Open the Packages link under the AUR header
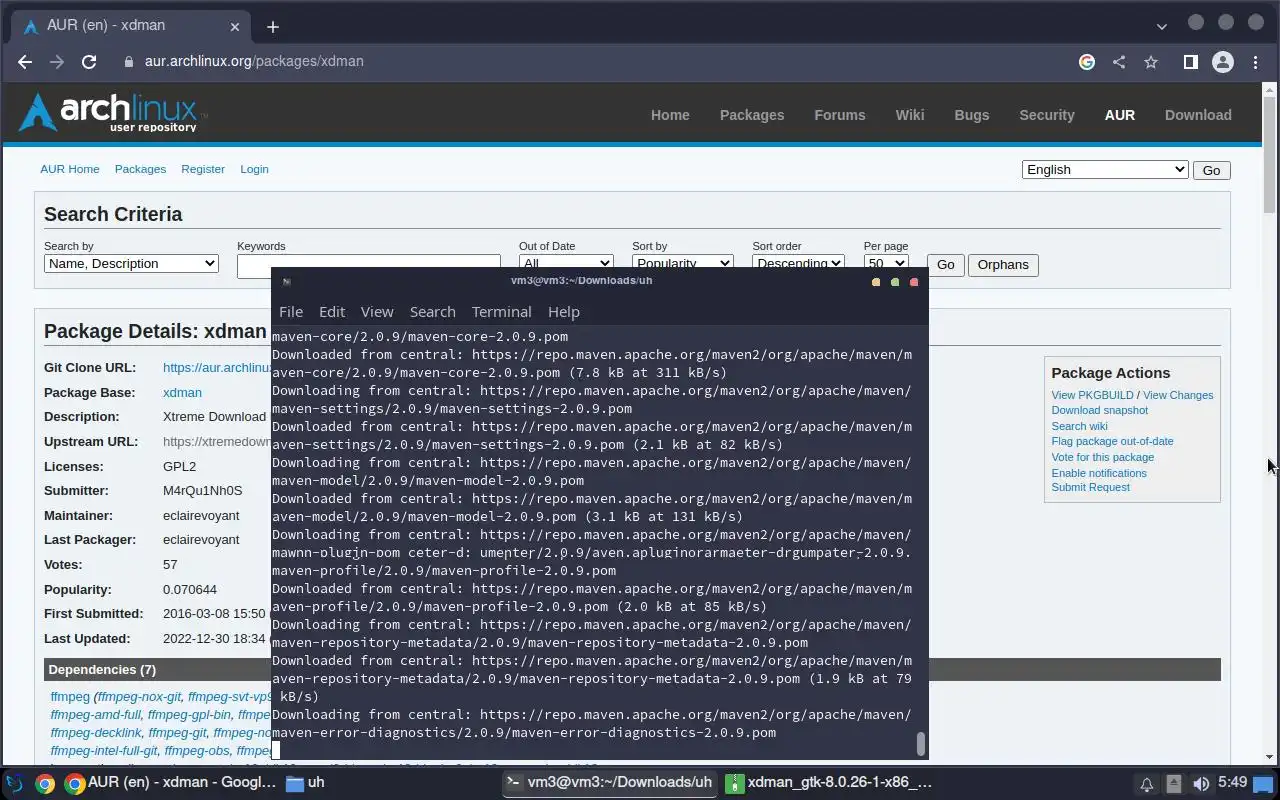 [140, 169]
